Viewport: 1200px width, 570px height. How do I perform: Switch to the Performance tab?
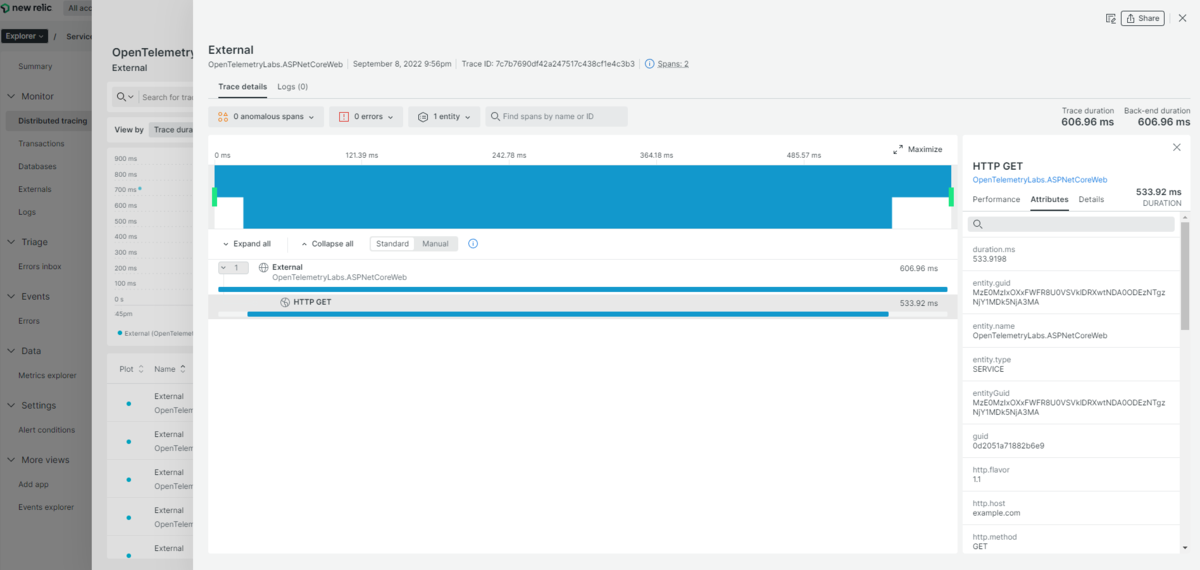996,200
